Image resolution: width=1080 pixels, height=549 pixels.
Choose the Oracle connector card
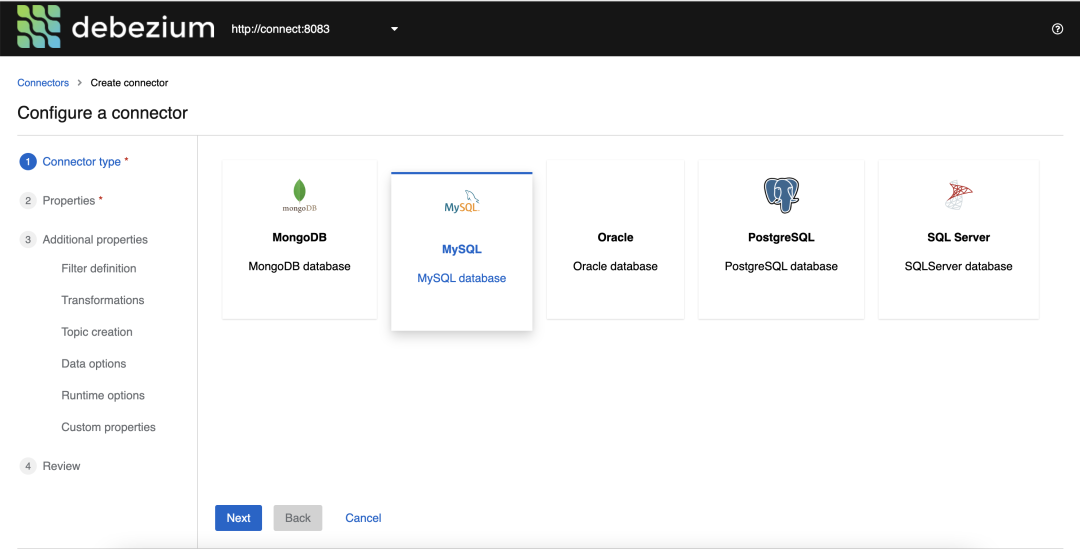(615, 239)
